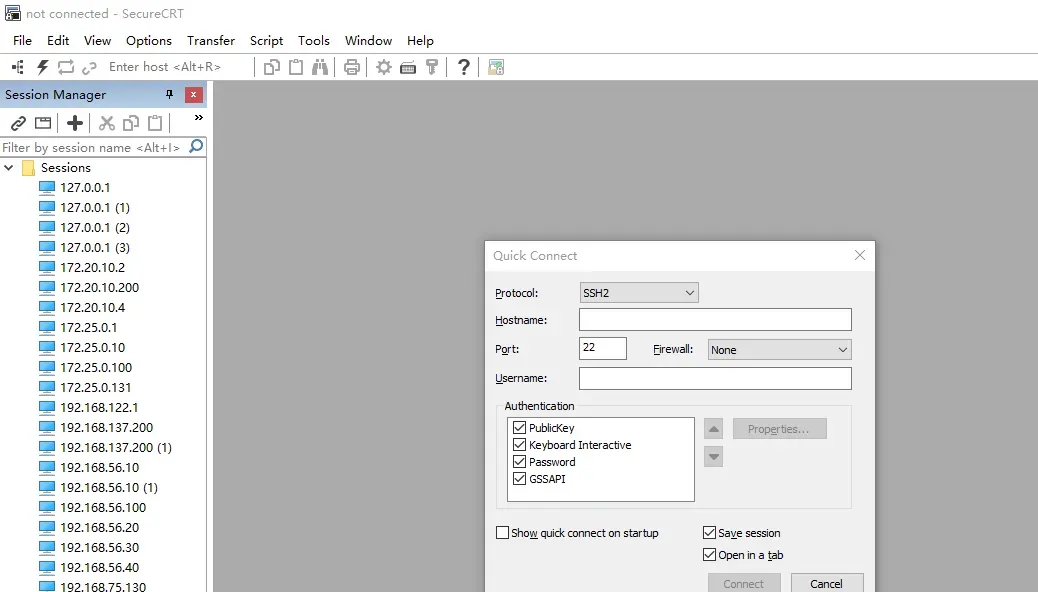Open the Edit menu
Image resolution: width=1038 pixels, height=592 pixels.
(x=58, y=40)
